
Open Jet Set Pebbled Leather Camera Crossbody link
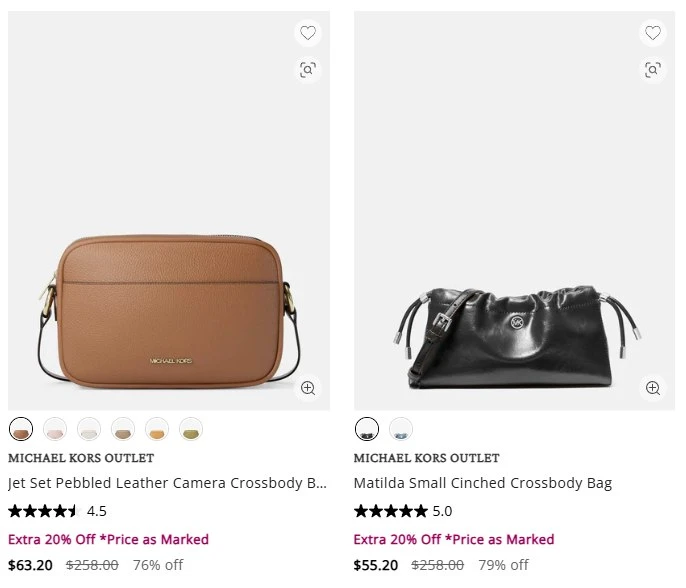point(167,483)
